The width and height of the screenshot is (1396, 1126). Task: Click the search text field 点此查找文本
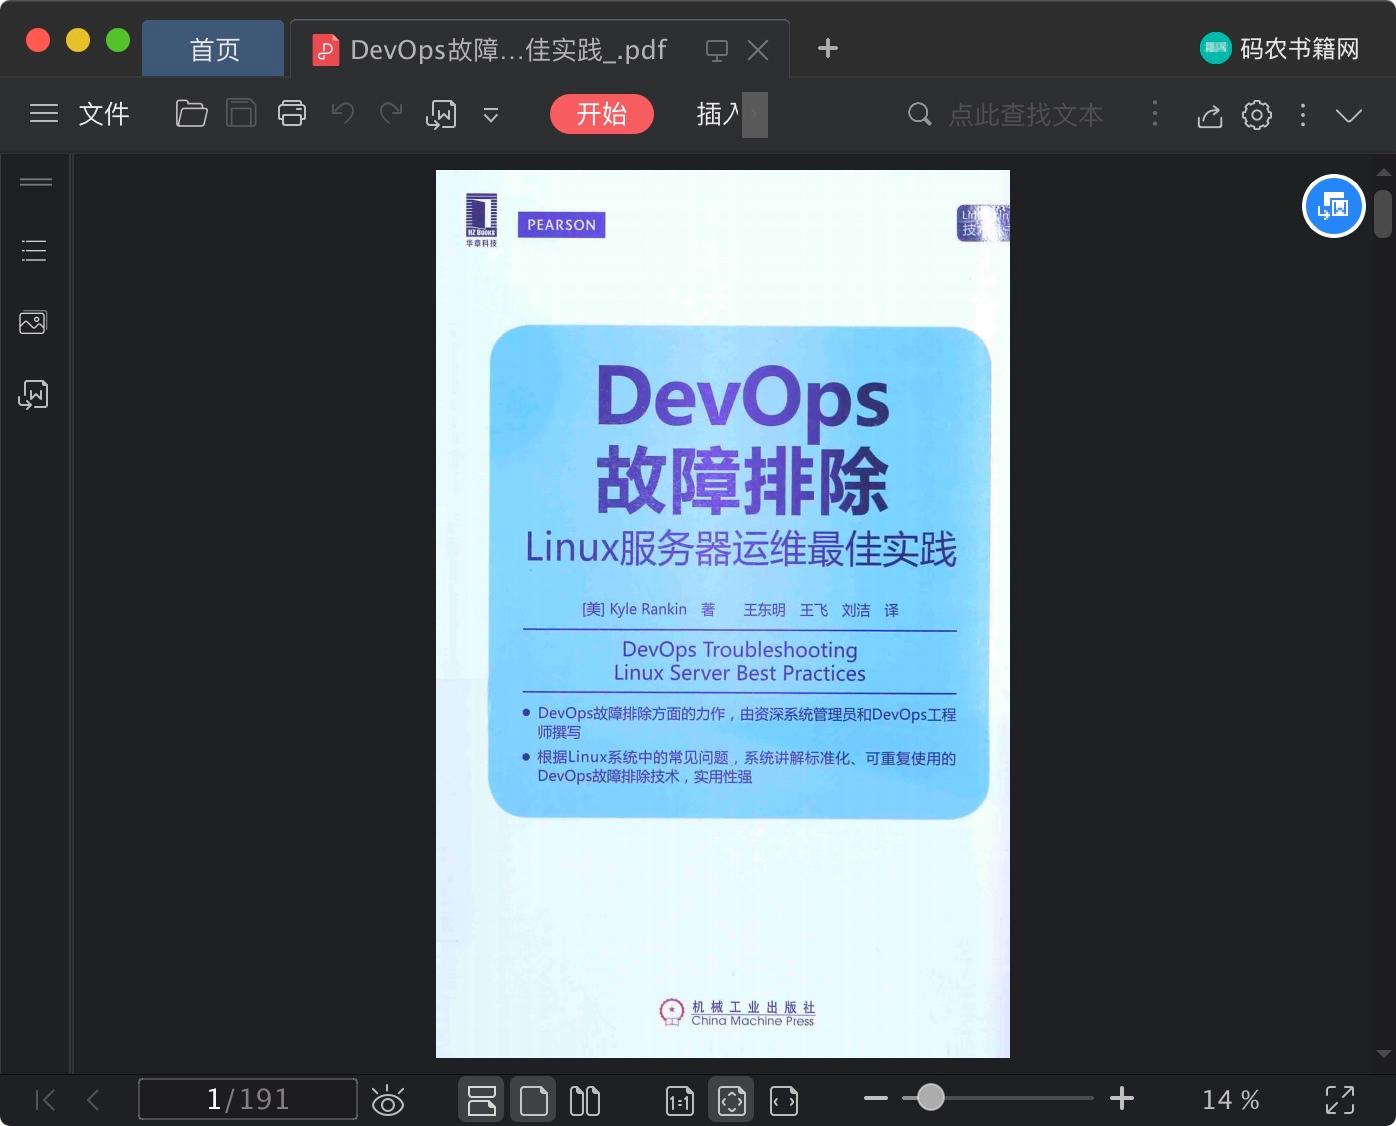coord(1025,115)
